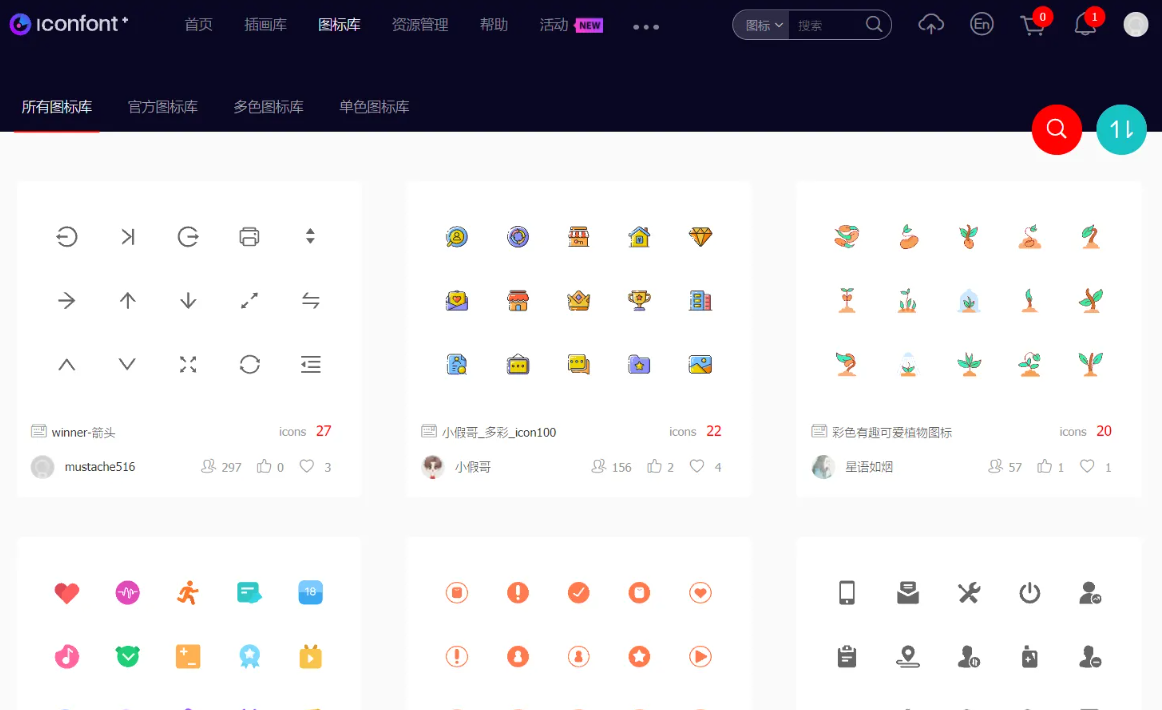This screenshot has height=710, width=1162.
Task: Open the 资源管理 menu
Action: pos(420,25)
